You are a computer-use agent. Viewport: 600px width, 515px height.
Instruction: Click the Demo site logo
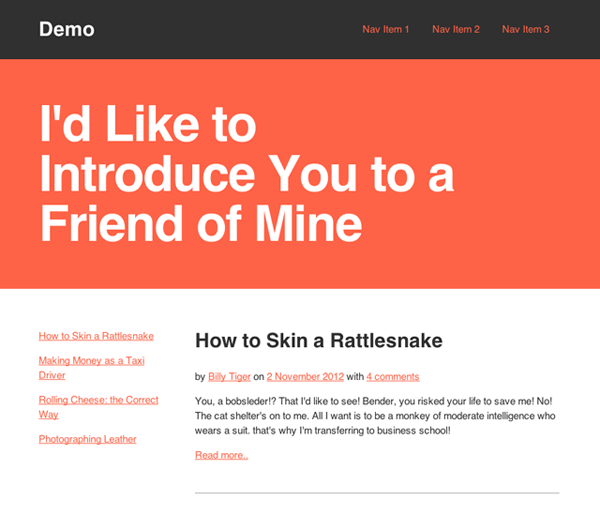(x=67, y=29)
